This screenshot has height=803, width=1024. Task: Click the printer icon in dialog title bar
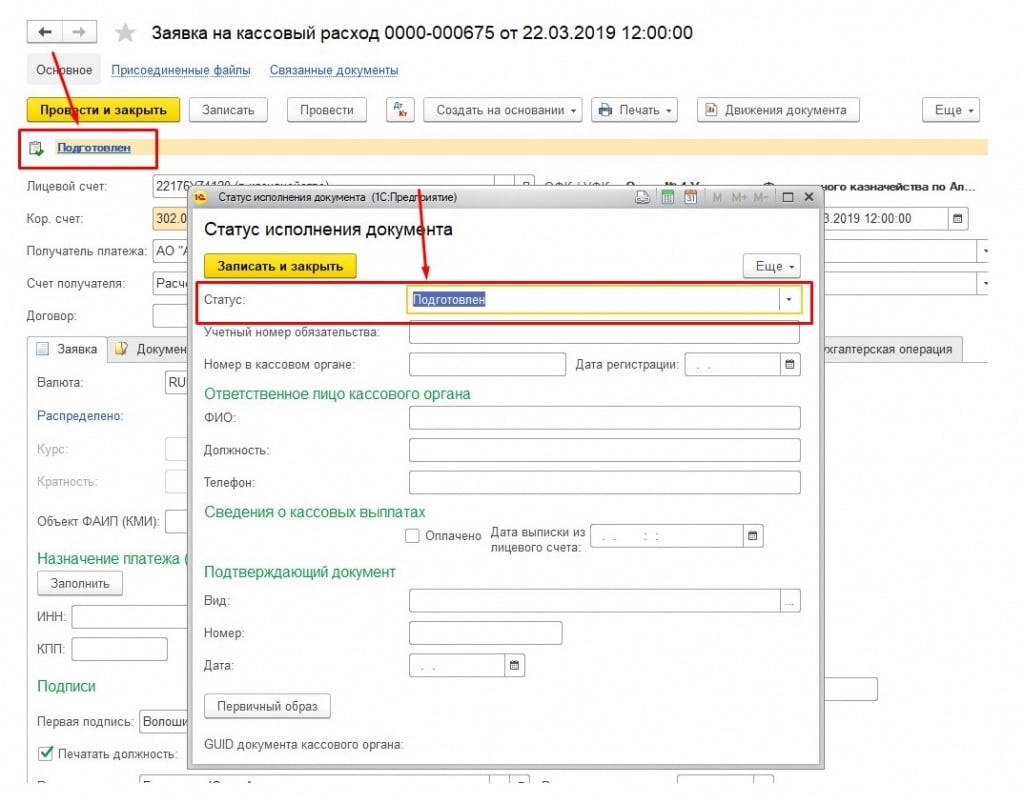[643, 198]
